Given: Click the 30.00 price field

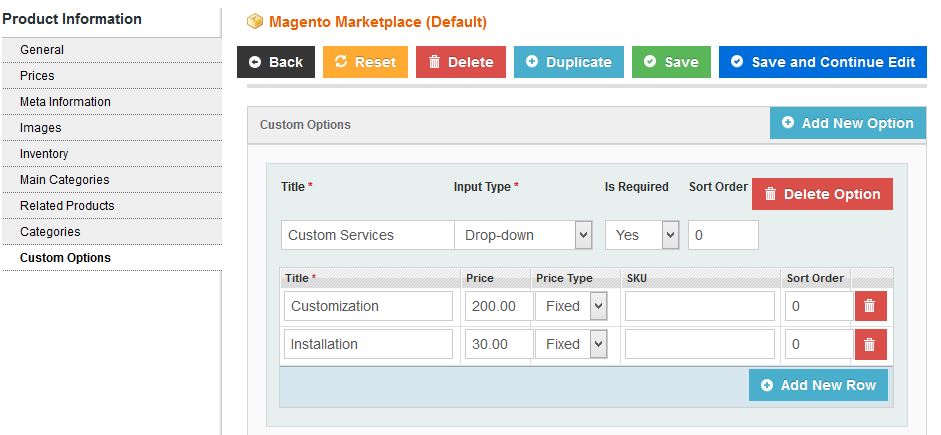Looking at the screenshot, I should [x=499, y=344].
